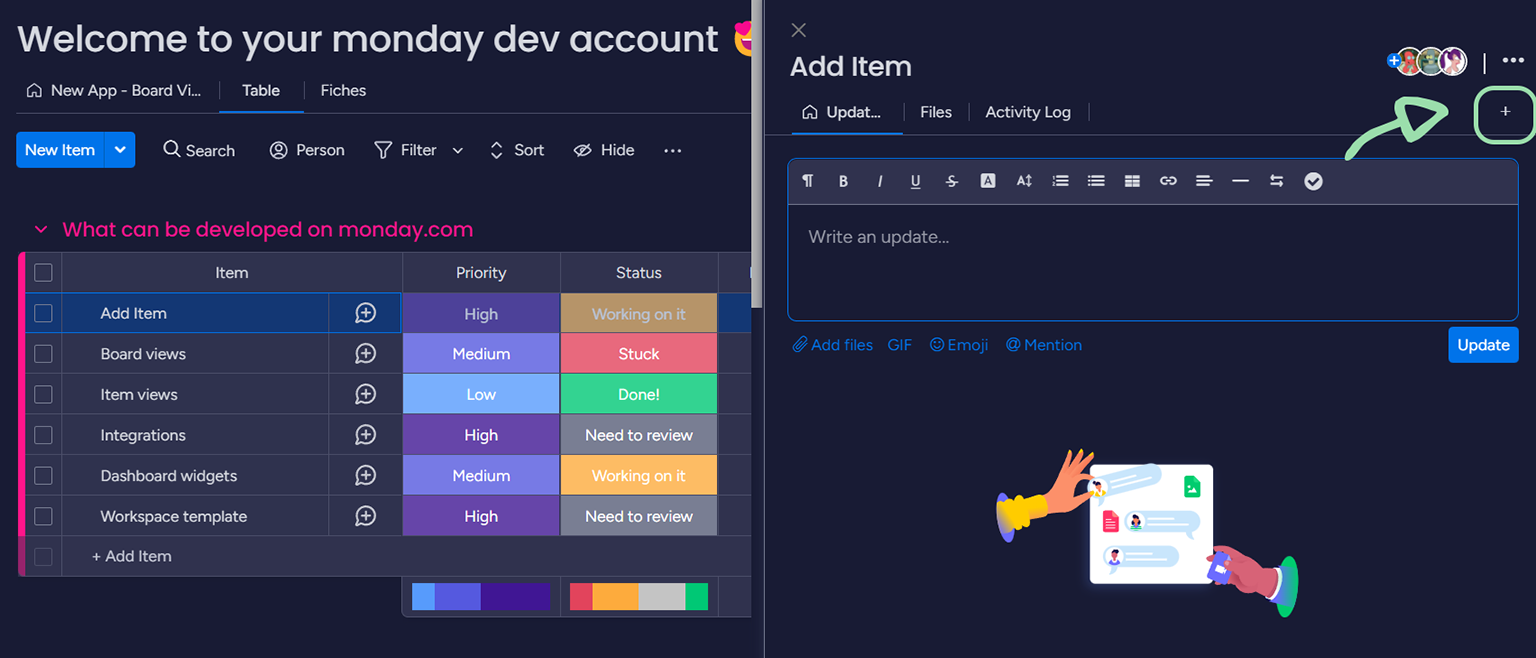Switch to the Activity Log tab
The image size is (1536, 658).
tap(1027, 112)
